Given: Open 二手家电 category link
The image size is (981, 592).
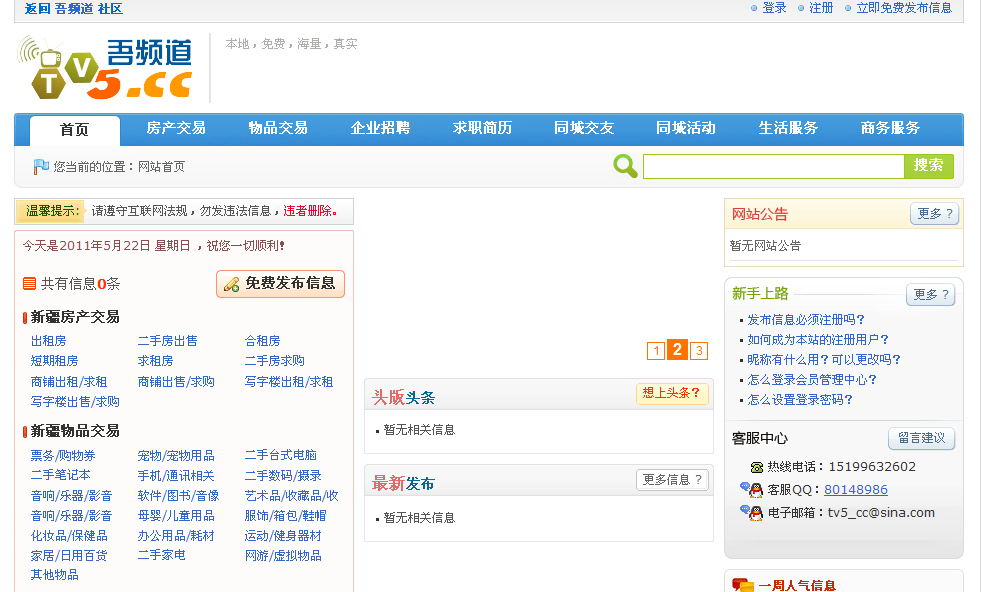Looking at the screenshot, I should [x=161, y=555].
